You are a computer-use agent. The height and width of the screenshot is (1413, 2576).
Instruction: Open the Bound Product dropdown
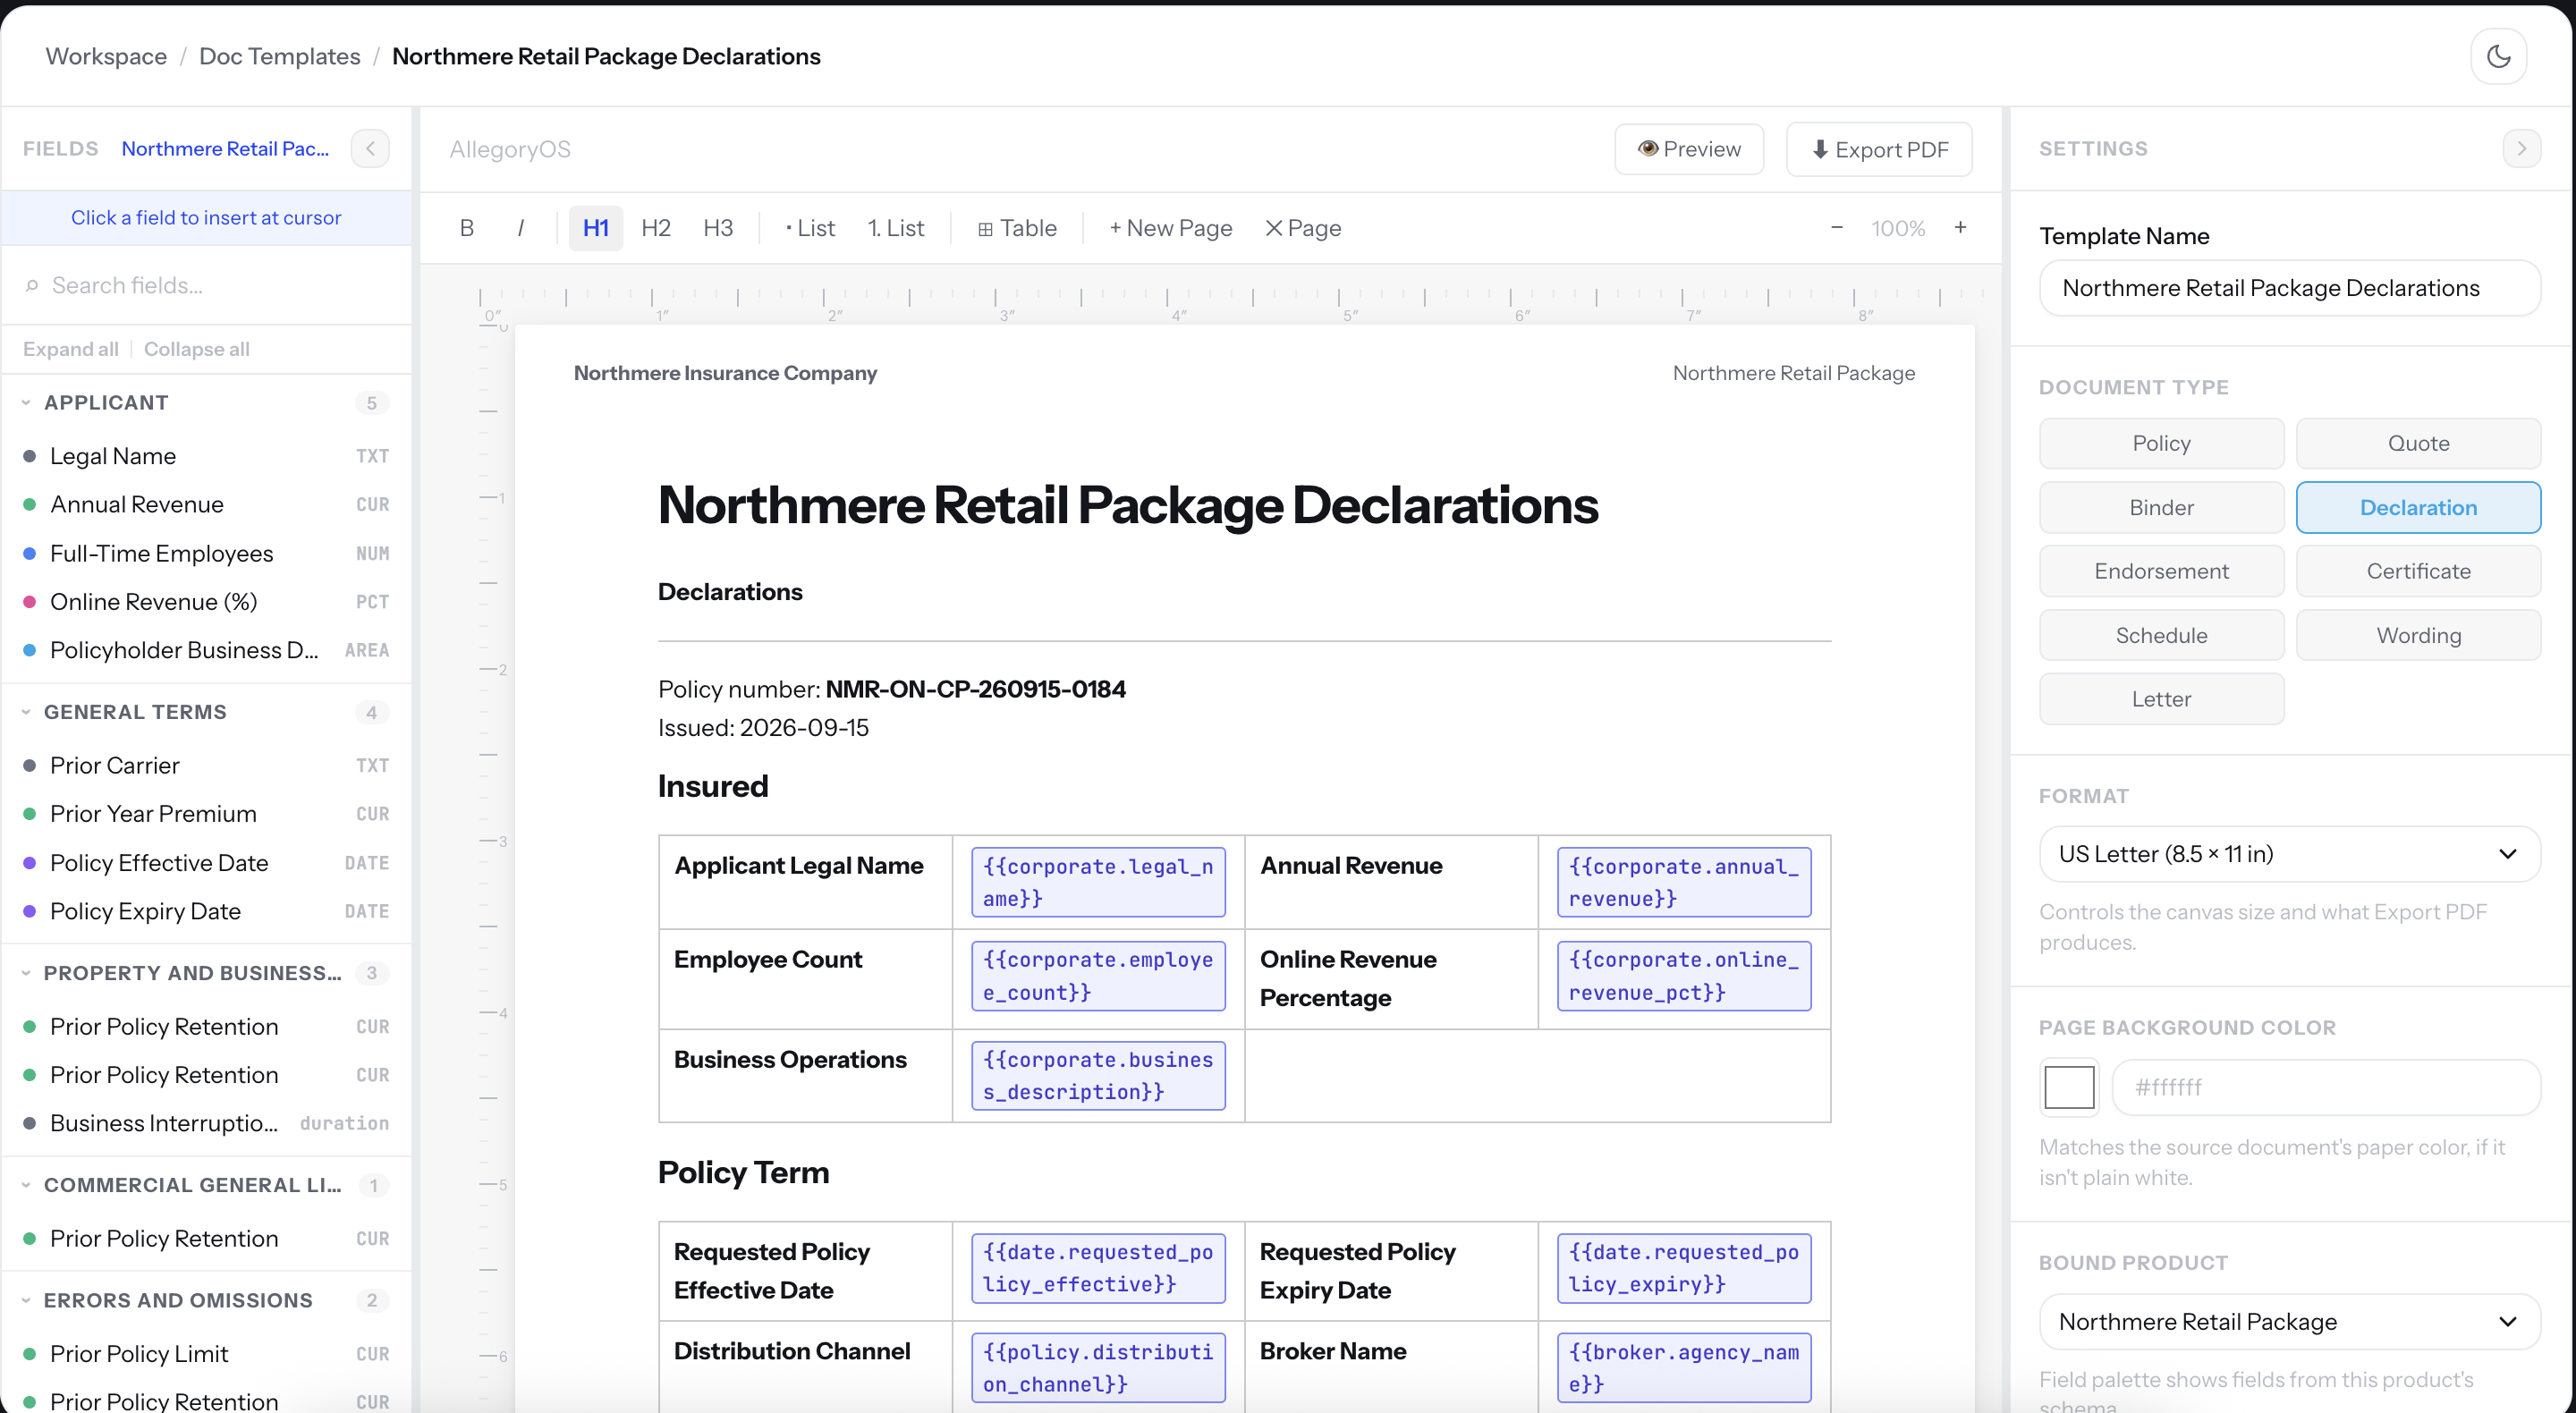pos(2289,1322)
